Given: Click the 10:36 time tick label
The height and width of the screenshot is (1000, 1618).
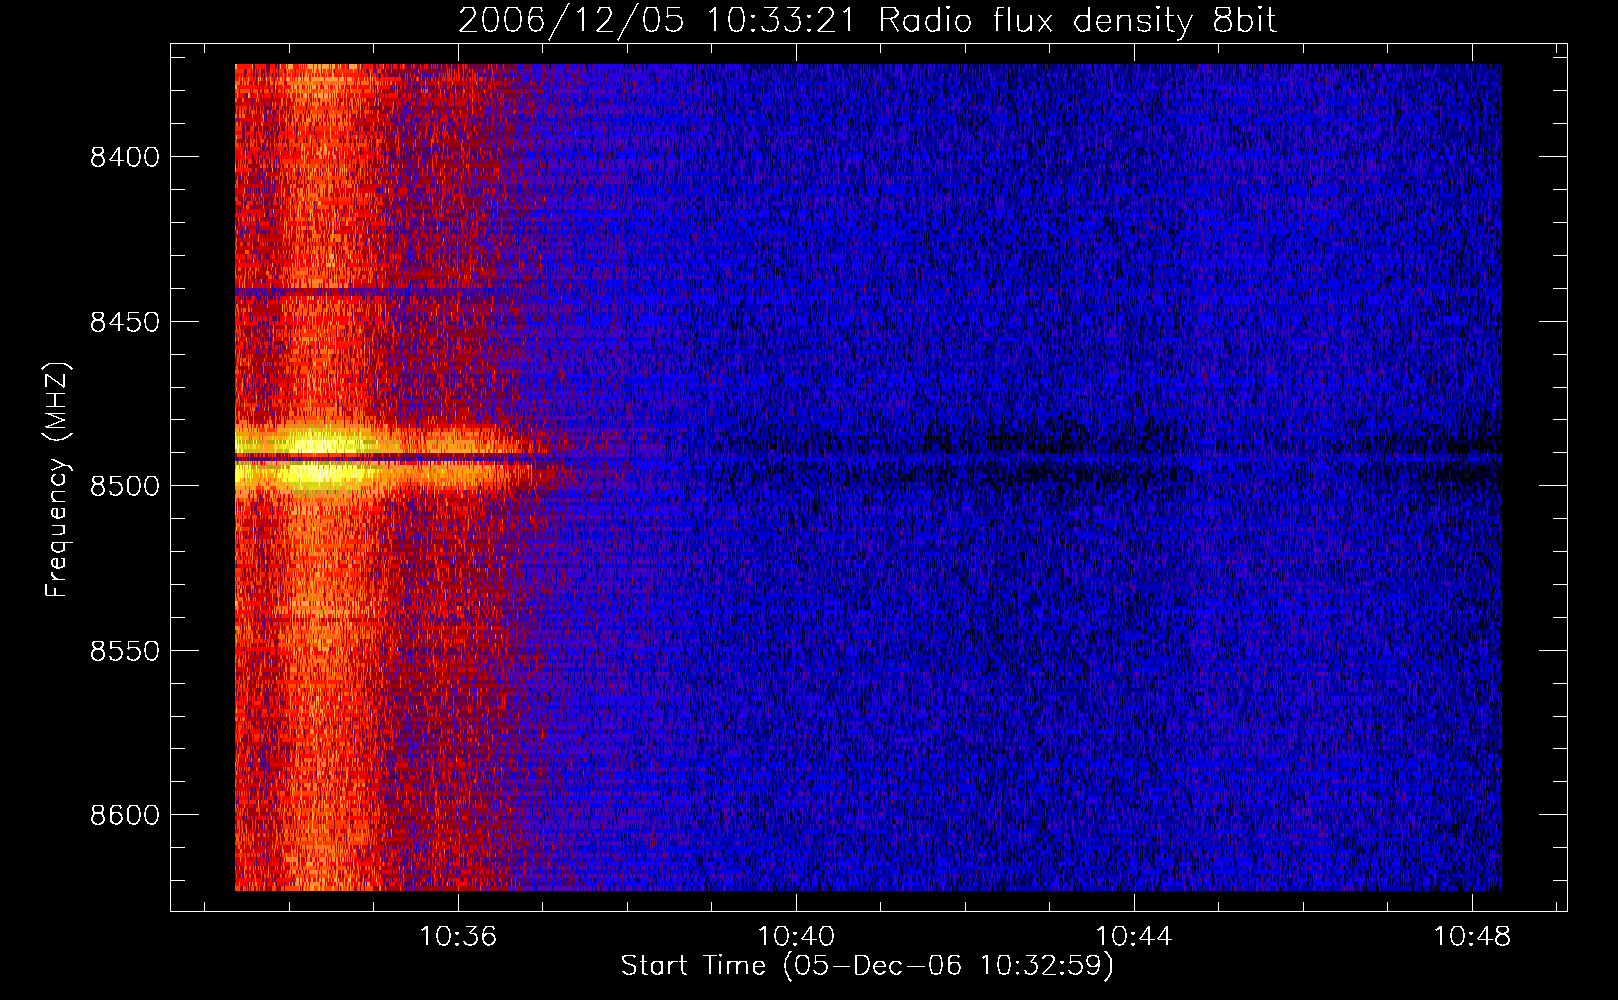Looking at the screenshot, I should (x=458, y=937).
